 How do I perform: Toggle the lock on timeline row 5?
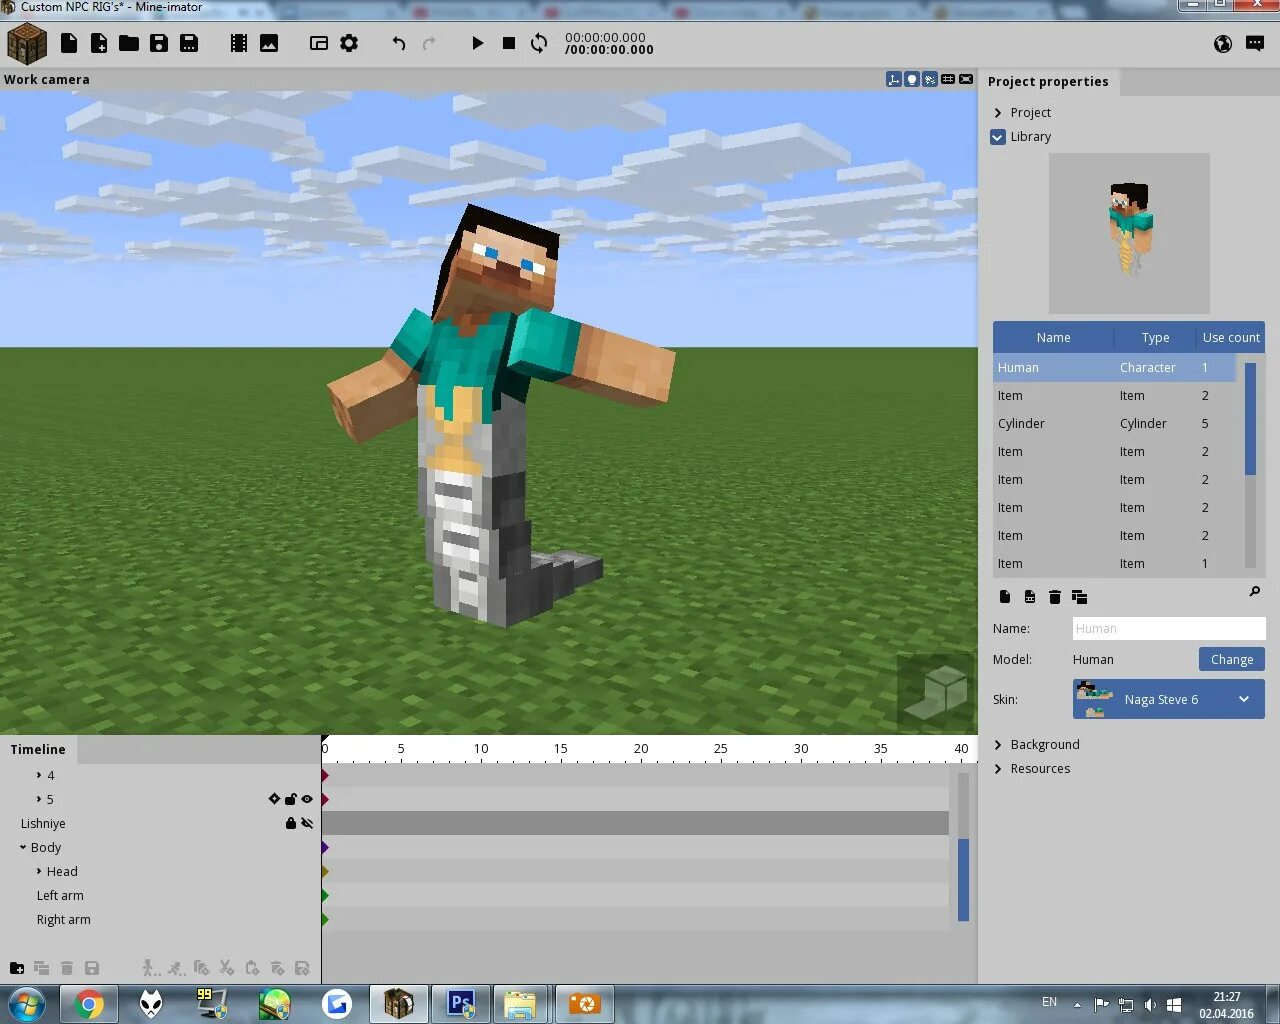point(291,799)
